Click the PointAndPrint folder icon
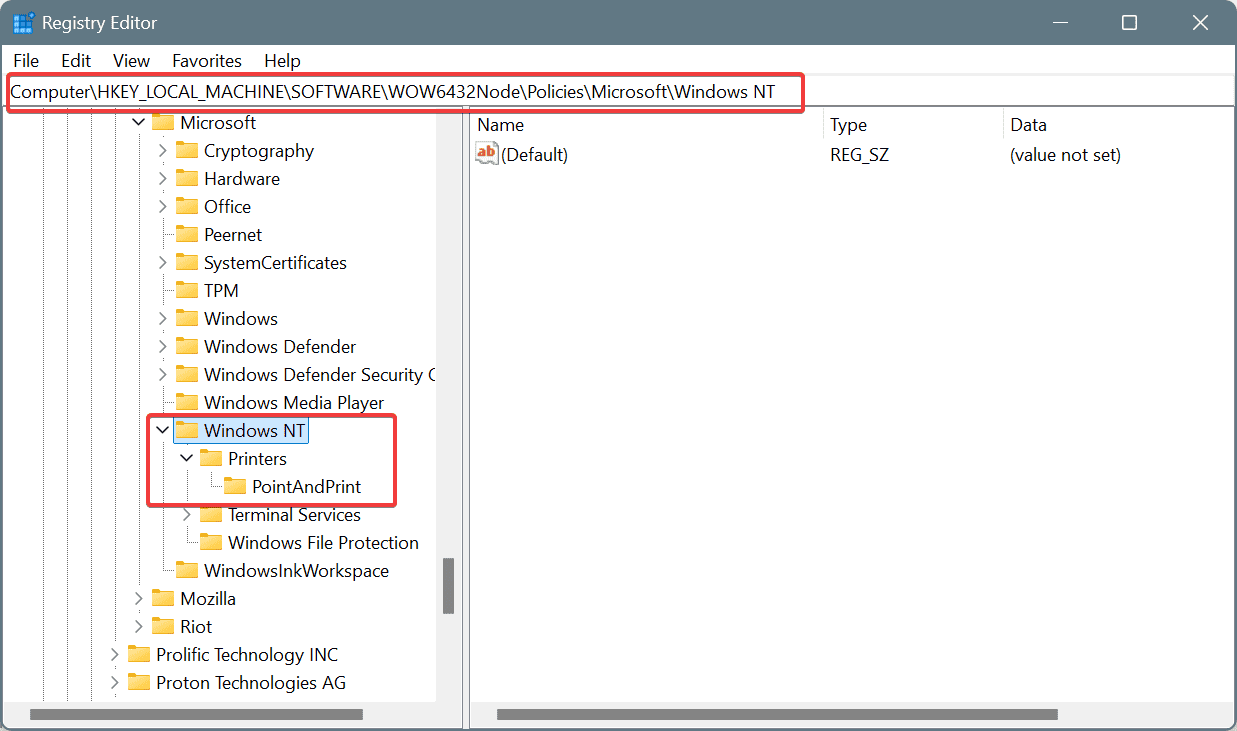Image resolution: width=1237 pixels, height=731 pixels. coord(234,486)
